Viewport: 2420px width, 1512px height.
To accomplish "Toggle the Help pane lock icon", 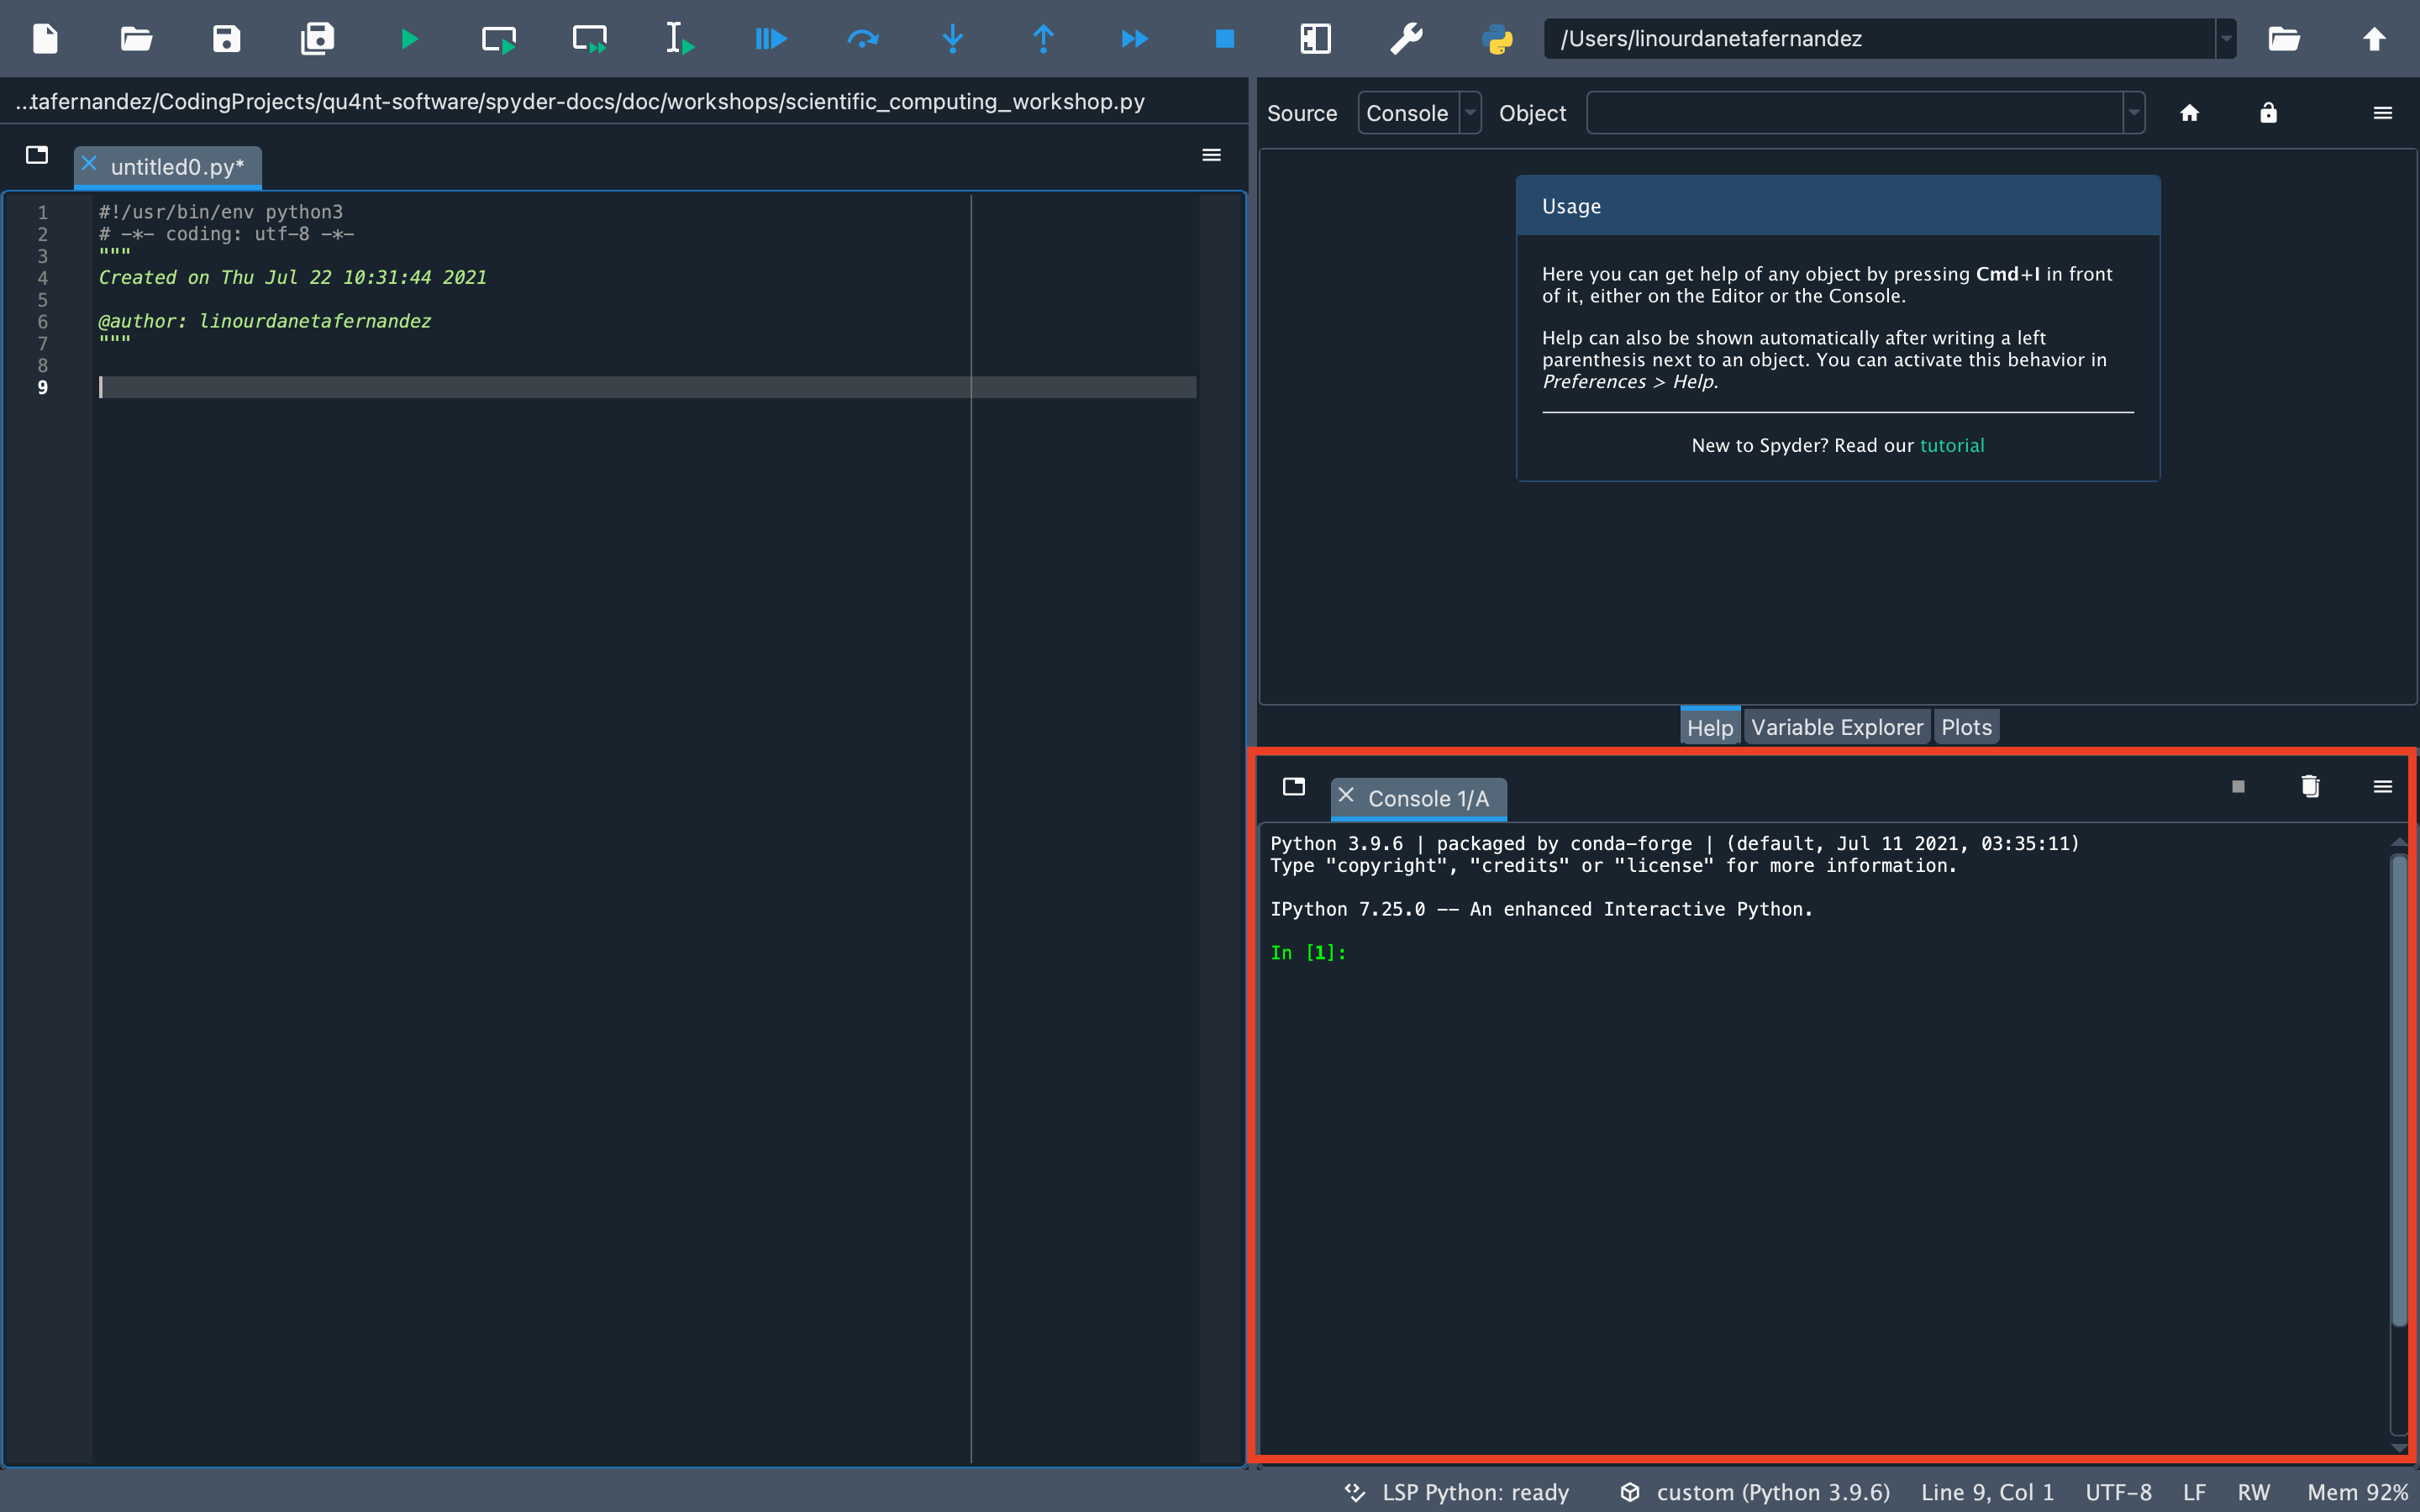I will tap(2267, 112).
